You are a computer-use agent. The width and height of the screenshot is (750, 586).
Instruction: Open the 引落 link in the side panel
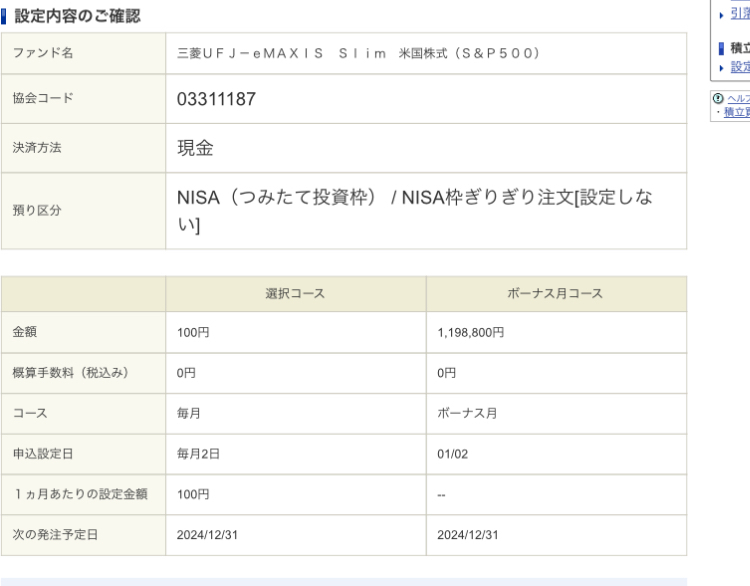point(740,14)
